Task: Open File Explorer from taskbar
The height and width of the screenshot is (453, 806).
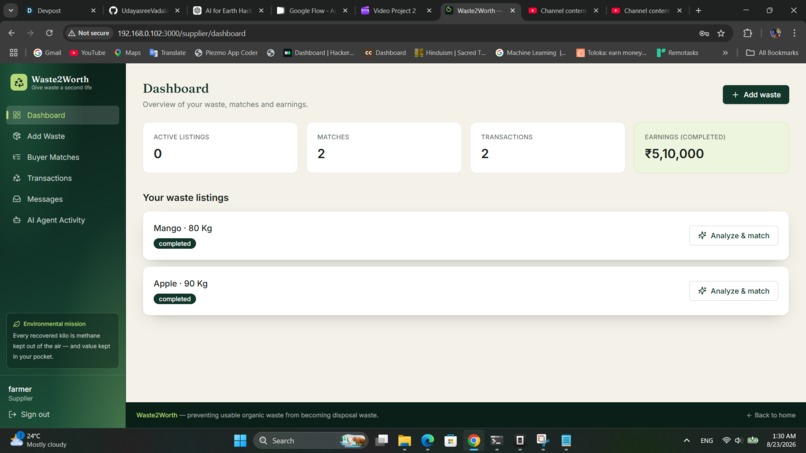Action: (405, 441)
